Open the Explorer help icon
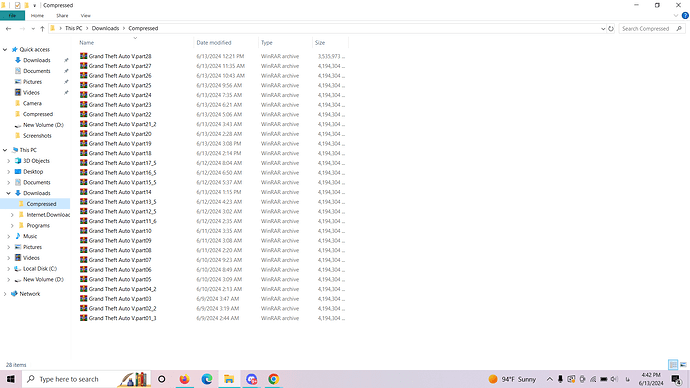Viewport: 690px width, 388px height. pyautogui.click(x=685, y=15)
